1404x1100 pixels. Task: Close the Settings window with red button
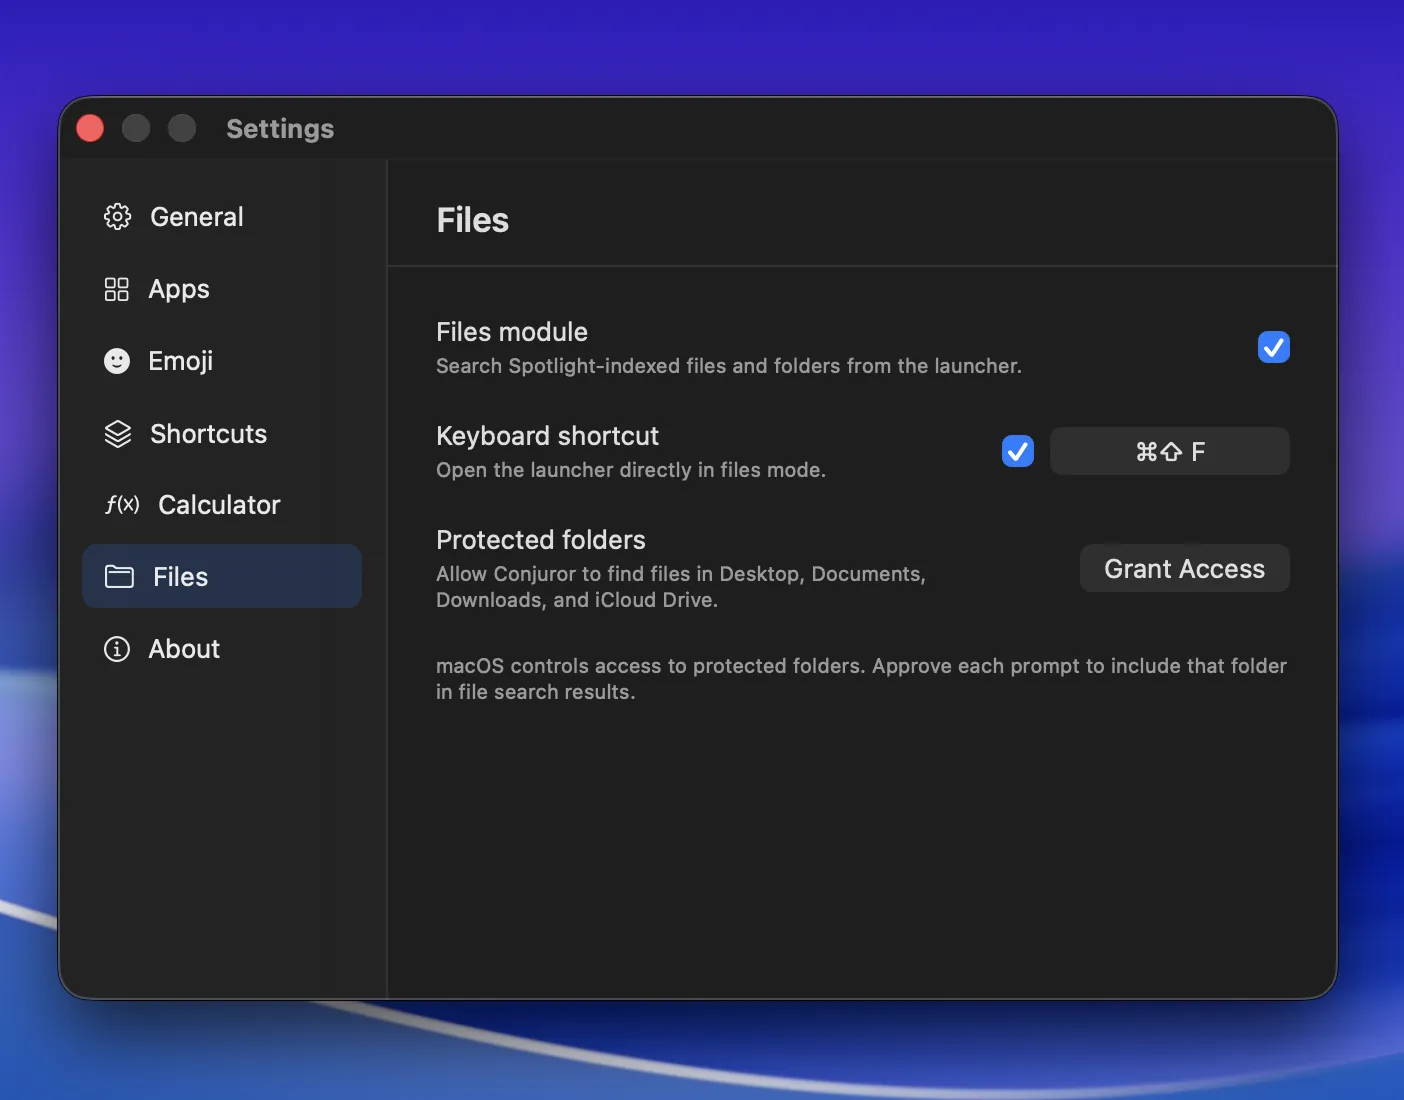(x=90, y=128)
